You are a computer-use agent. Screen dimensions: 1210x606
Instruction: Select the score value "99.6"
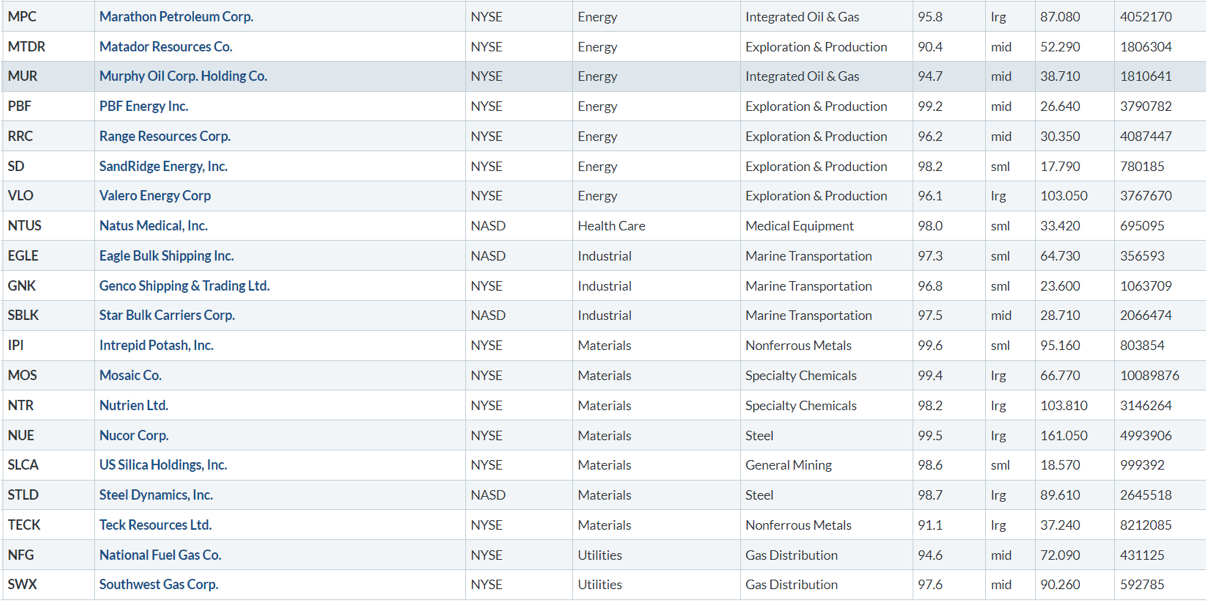(930, 345)
